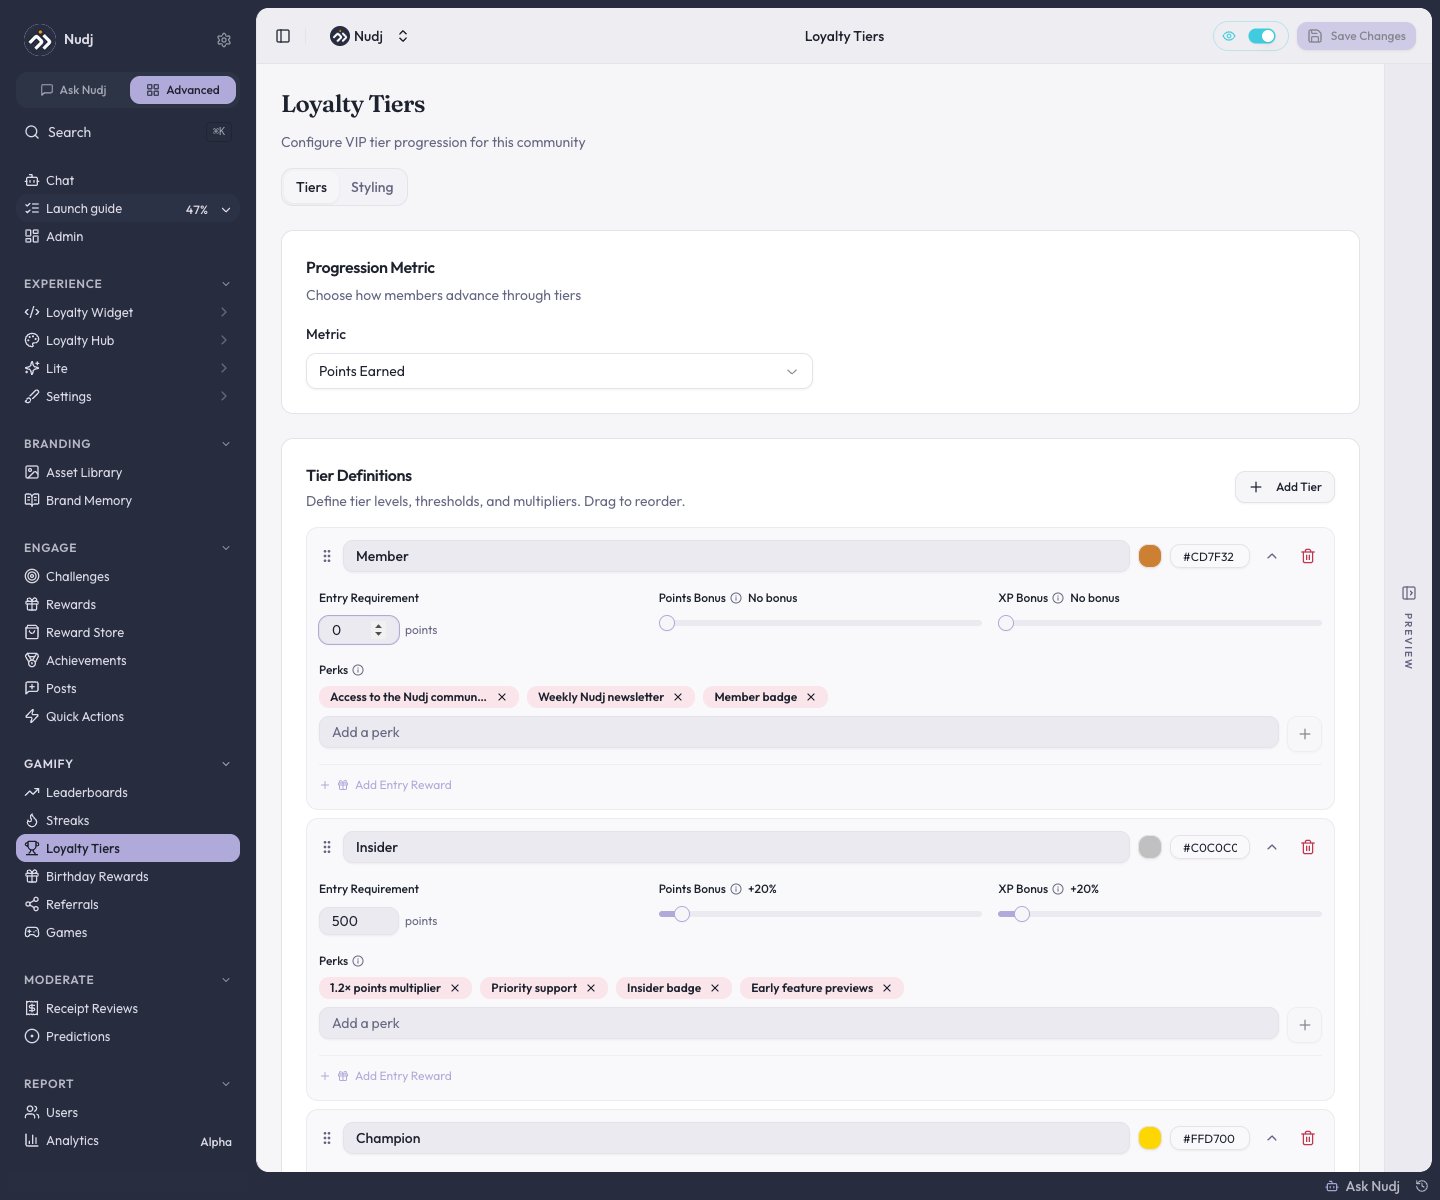Toggle the sidebar panel icon
The image size is (1440, 1200).
point(283,36)
